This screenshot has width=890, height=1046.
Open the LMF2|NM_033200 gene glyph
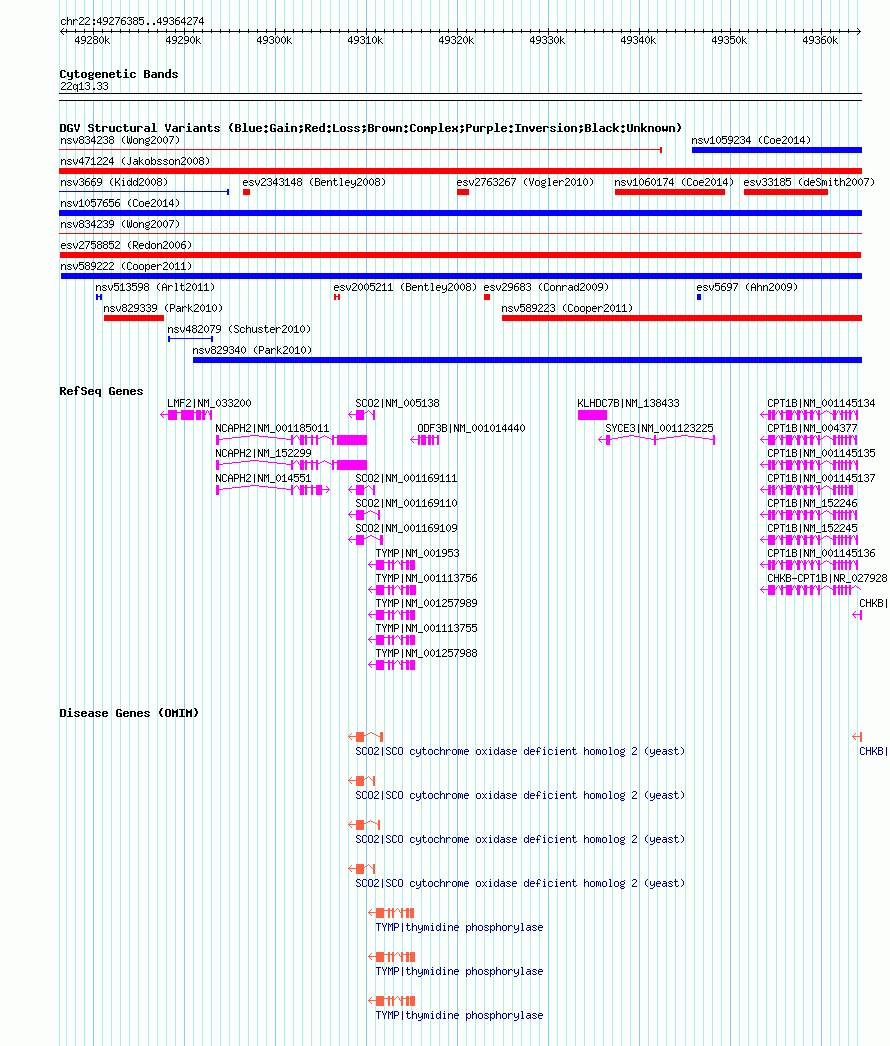pos(186,415)
